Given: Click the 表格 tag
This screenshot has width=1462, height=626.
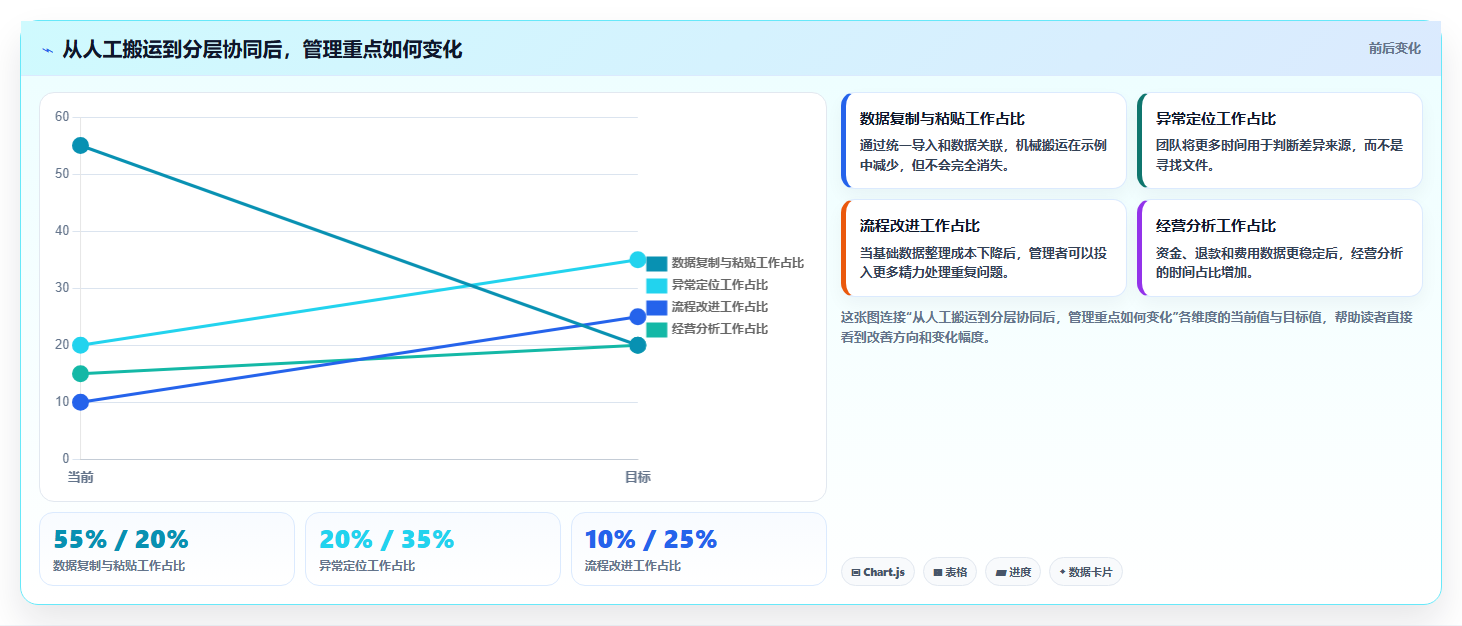Looking at the screenshot, I should [950, 572].
